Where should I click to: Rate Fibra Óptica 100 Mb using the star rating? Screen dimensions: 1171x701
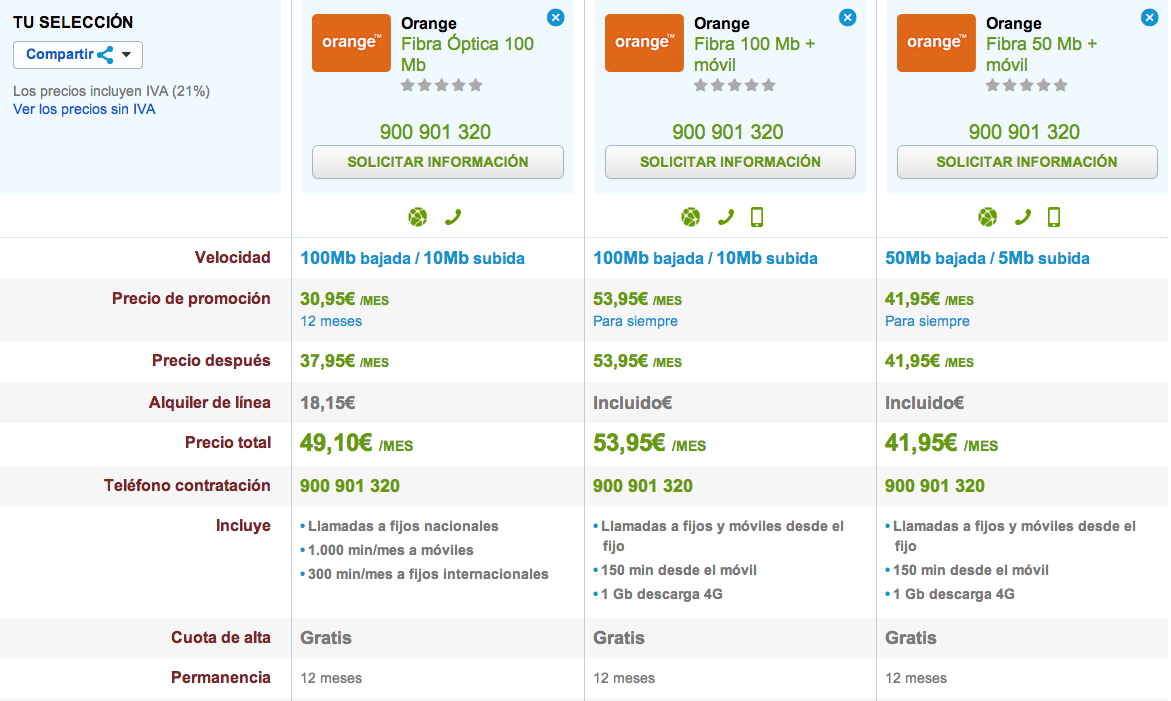(441, 85)
